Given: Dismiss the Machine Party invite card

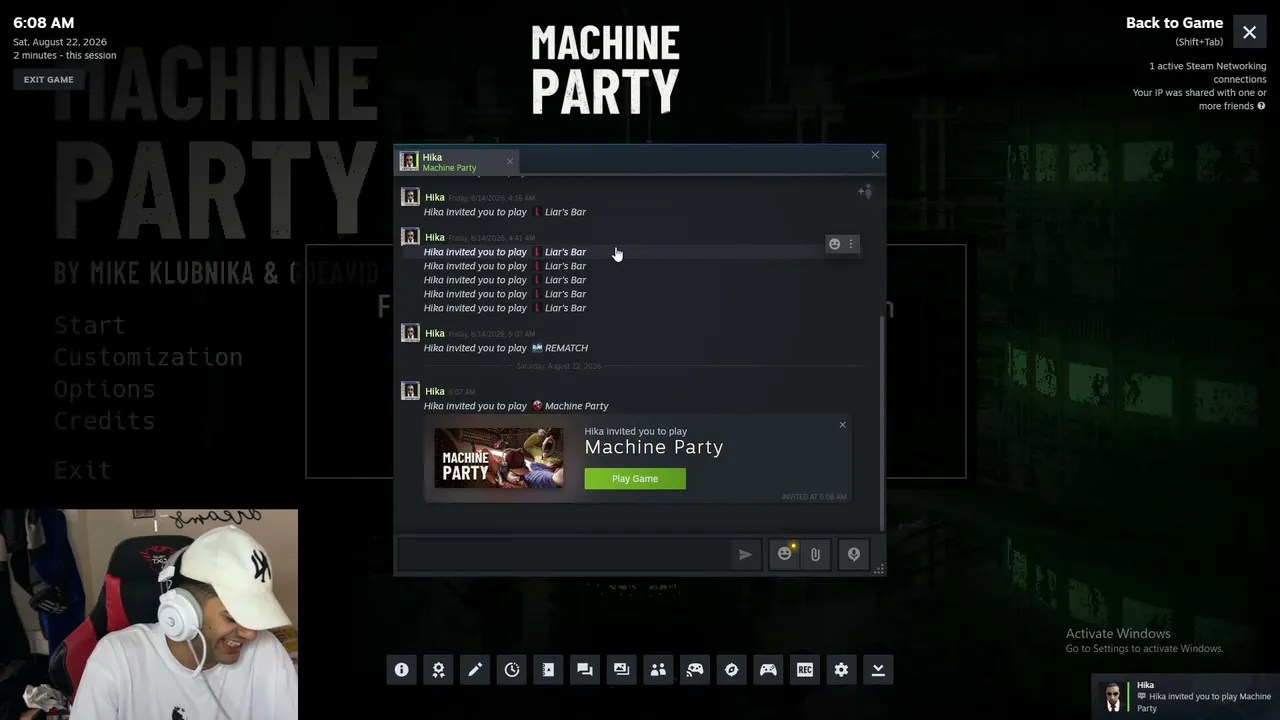Looking at the screenshot, I should [x=842, y=425].
